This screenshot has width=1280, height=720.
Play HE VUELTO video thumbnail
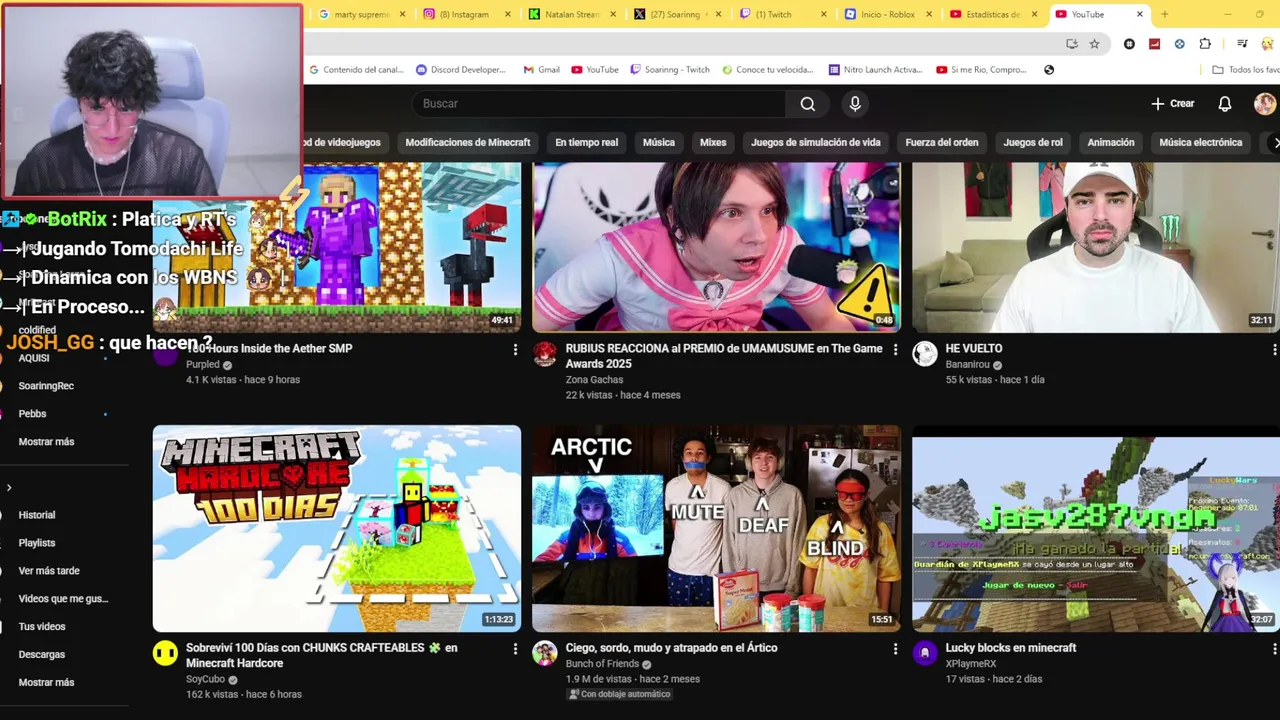(1096, 247)
